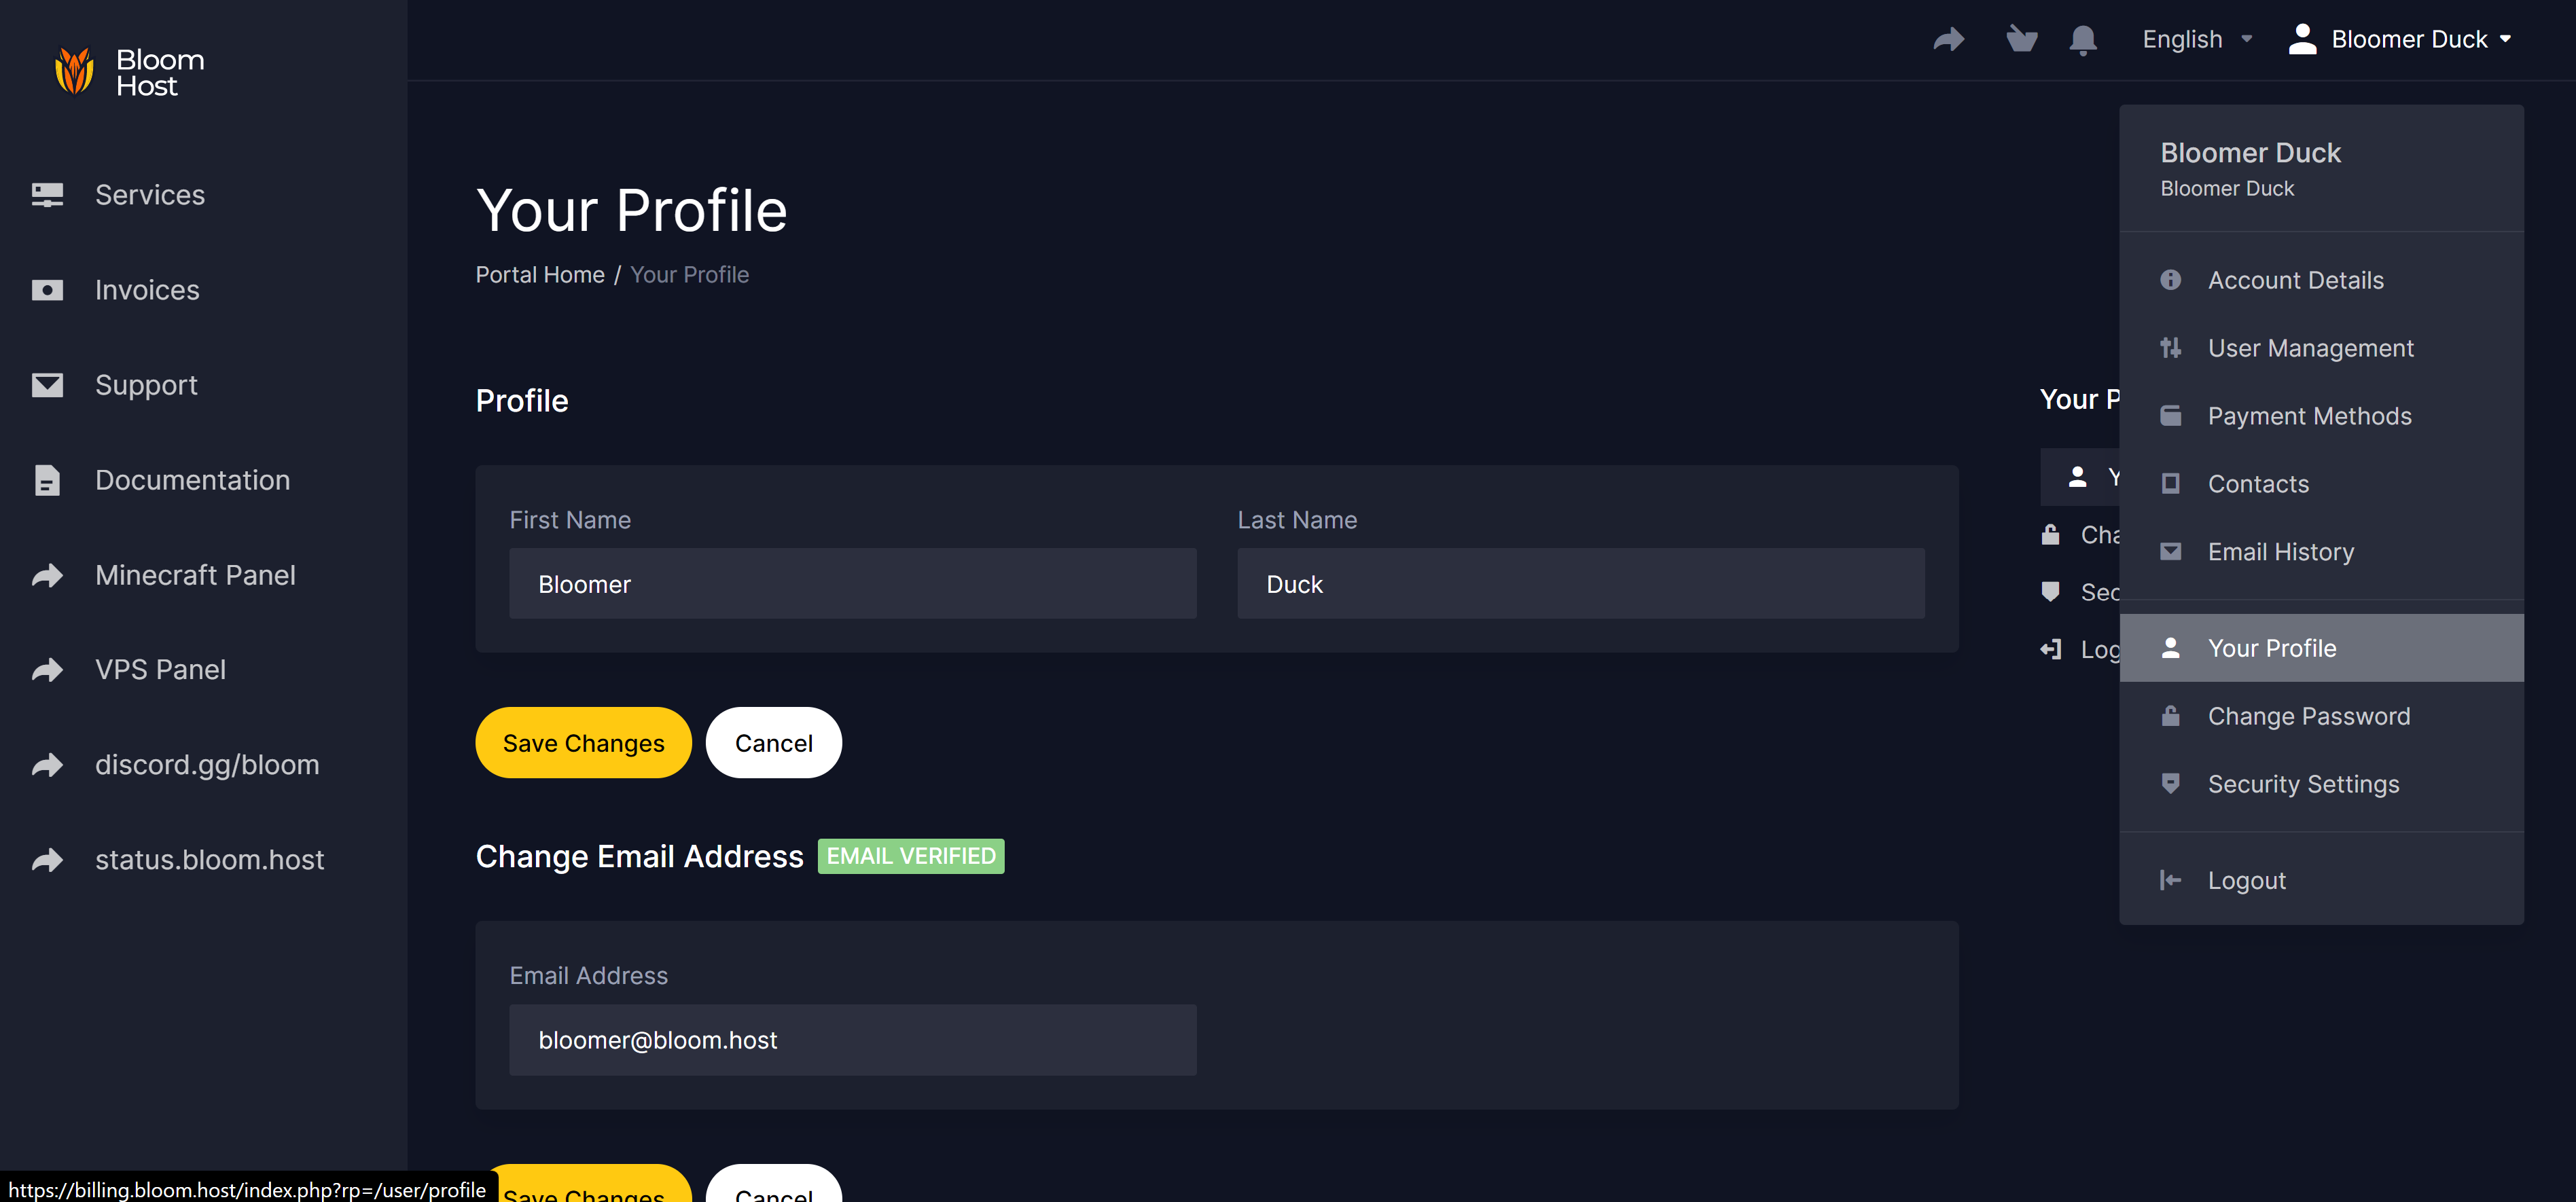Click the First Name input field
Screen dimensions: 2576x1202
pos(852,584)
